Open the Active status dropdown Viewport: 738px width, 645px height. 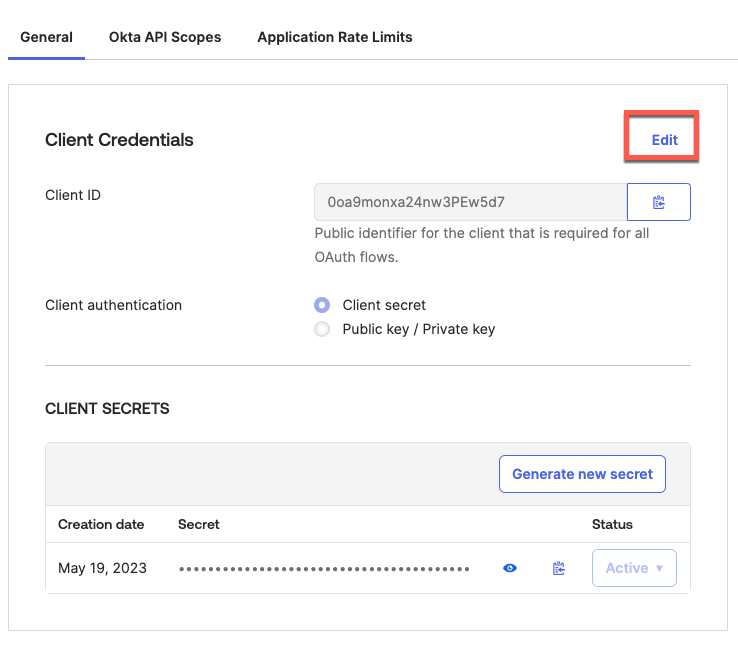click(x=634, y=568)
